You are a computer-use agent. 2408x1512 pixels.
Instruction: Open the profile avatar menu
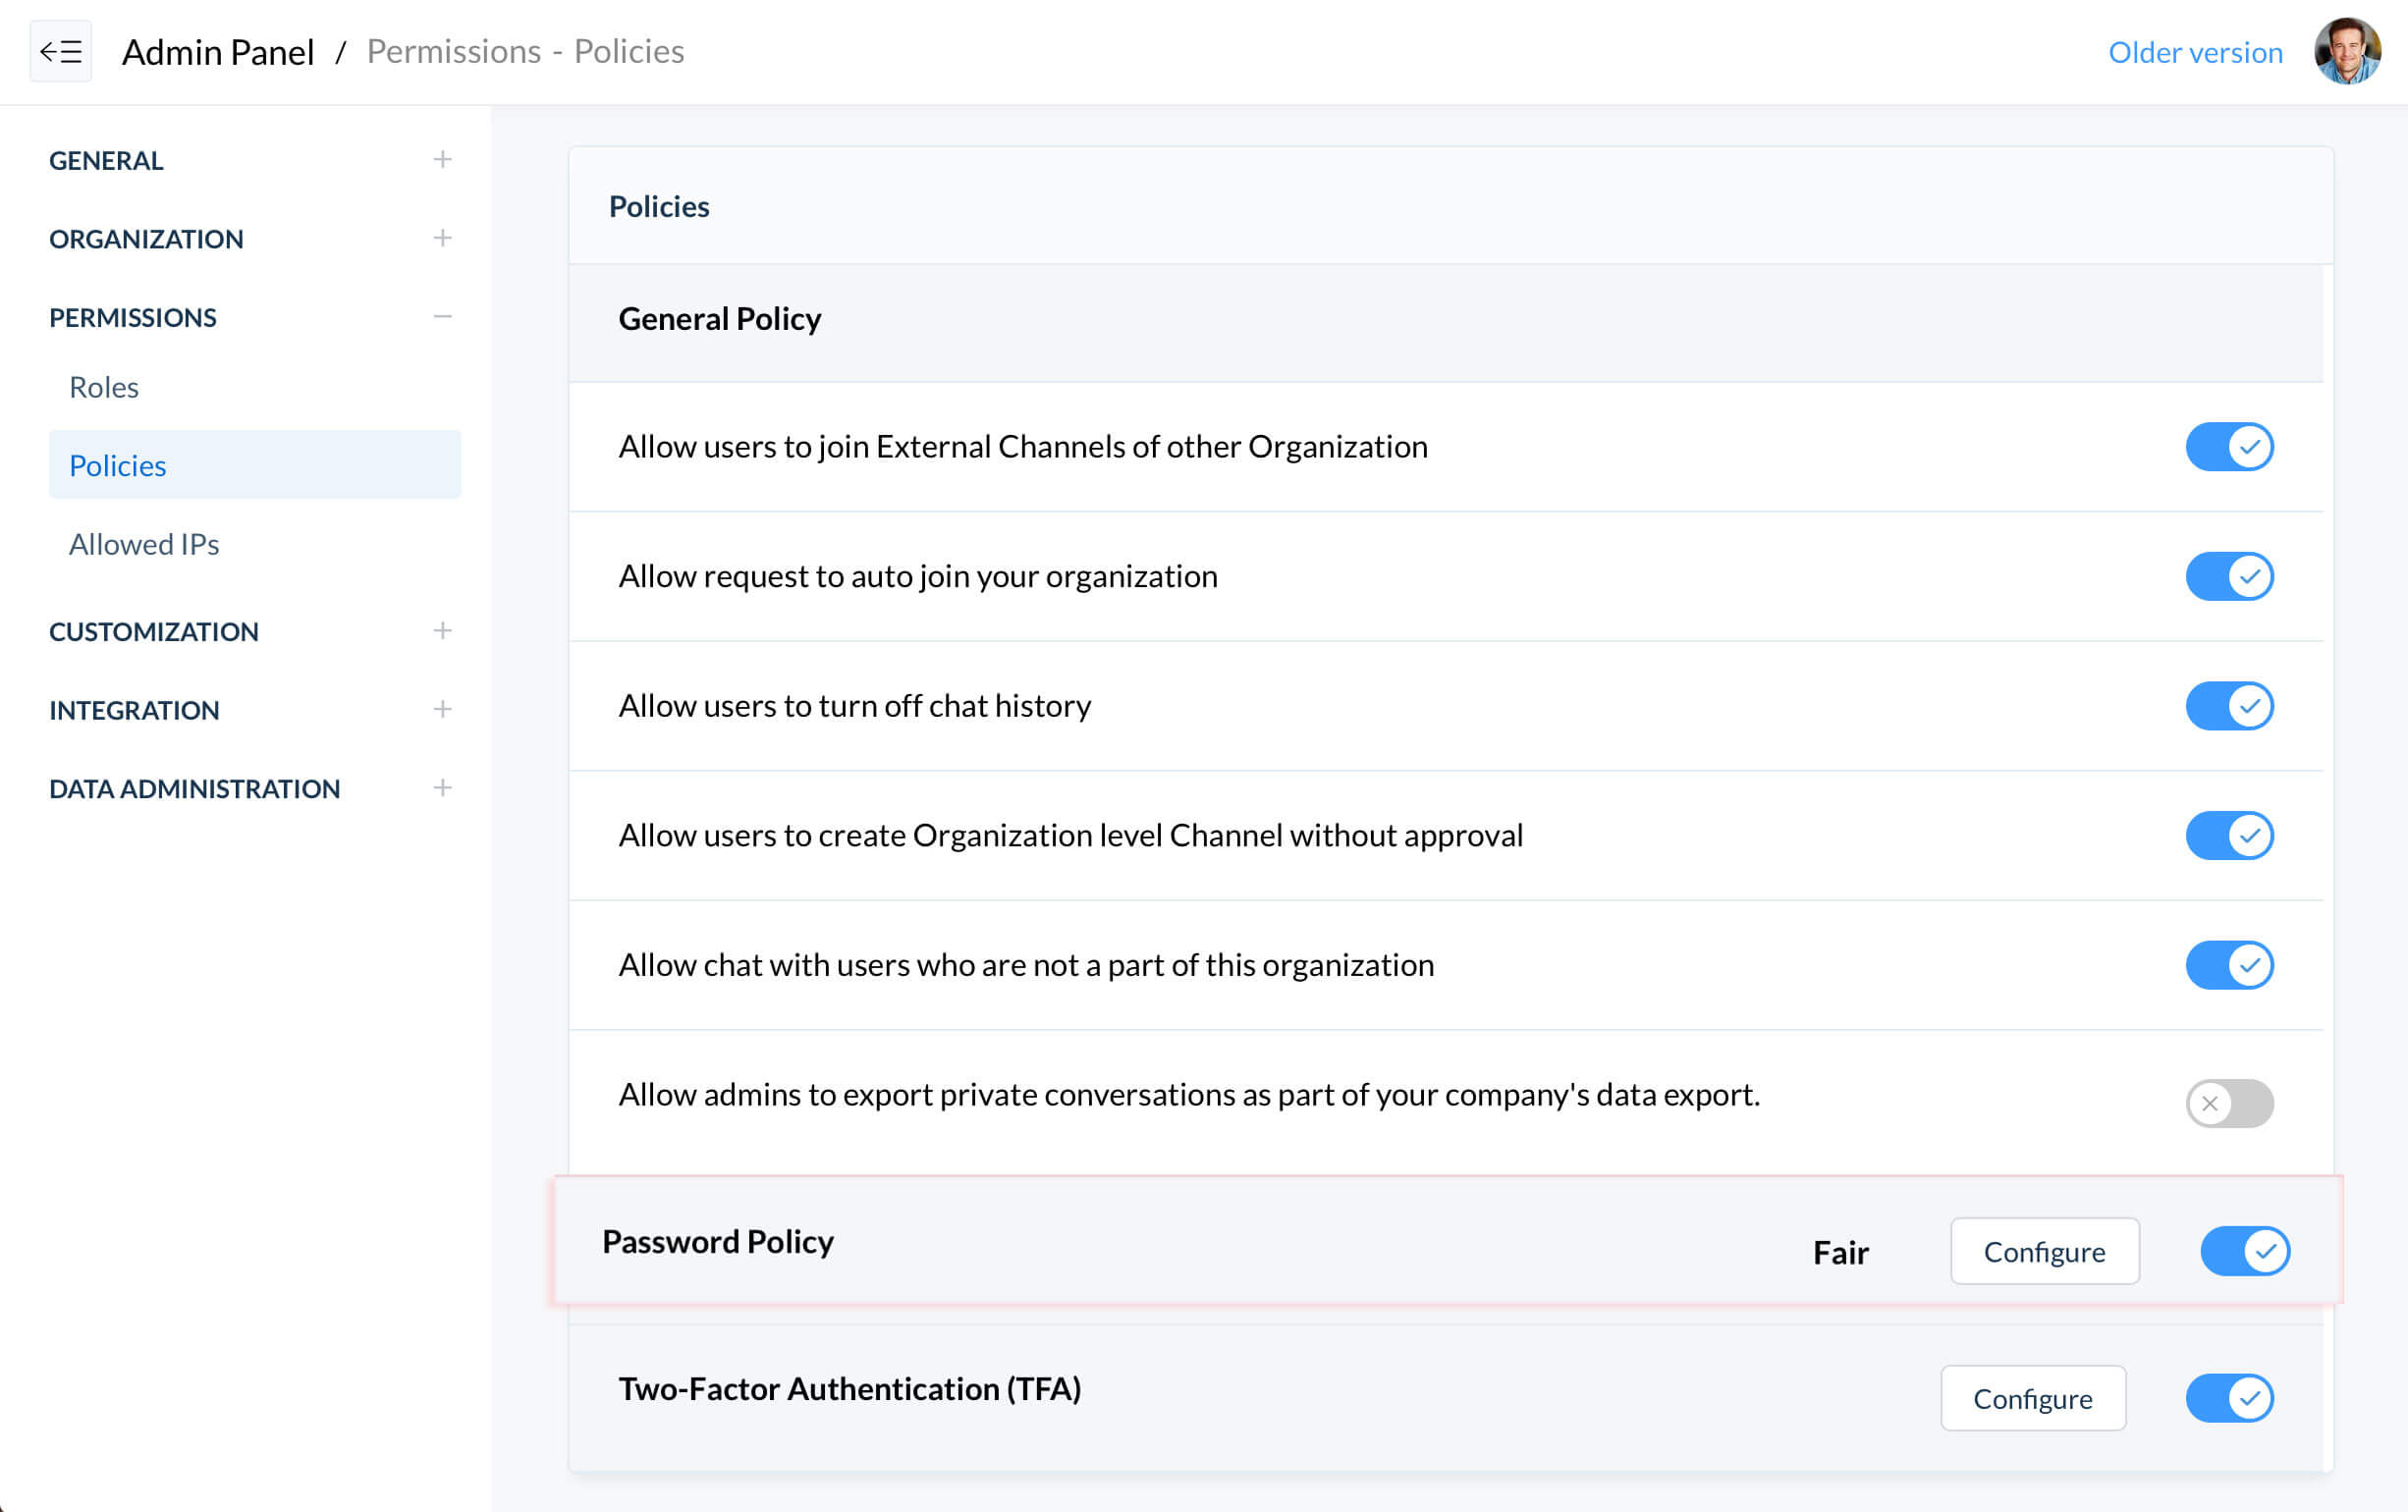coord(2348,51)
